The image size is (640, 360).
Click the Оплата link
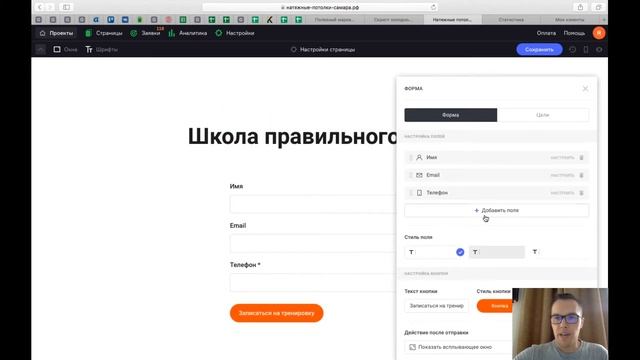pos(546,33)
